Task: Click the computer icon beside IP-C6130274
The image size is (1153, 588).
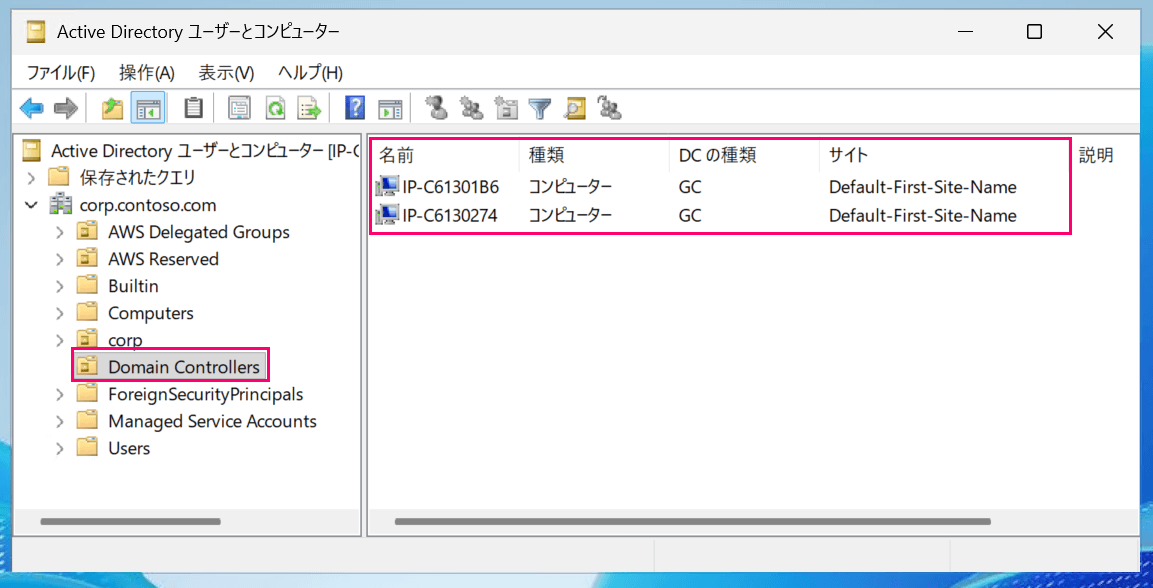Action: click(x=387, y=215)
